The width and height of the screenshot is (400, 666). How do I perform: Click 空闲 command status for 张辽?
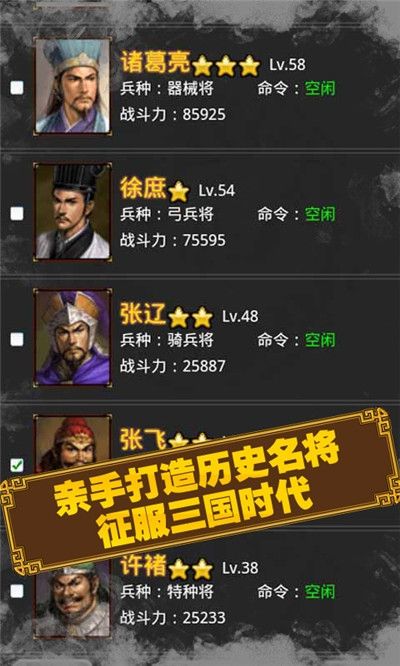click(320, 340)
